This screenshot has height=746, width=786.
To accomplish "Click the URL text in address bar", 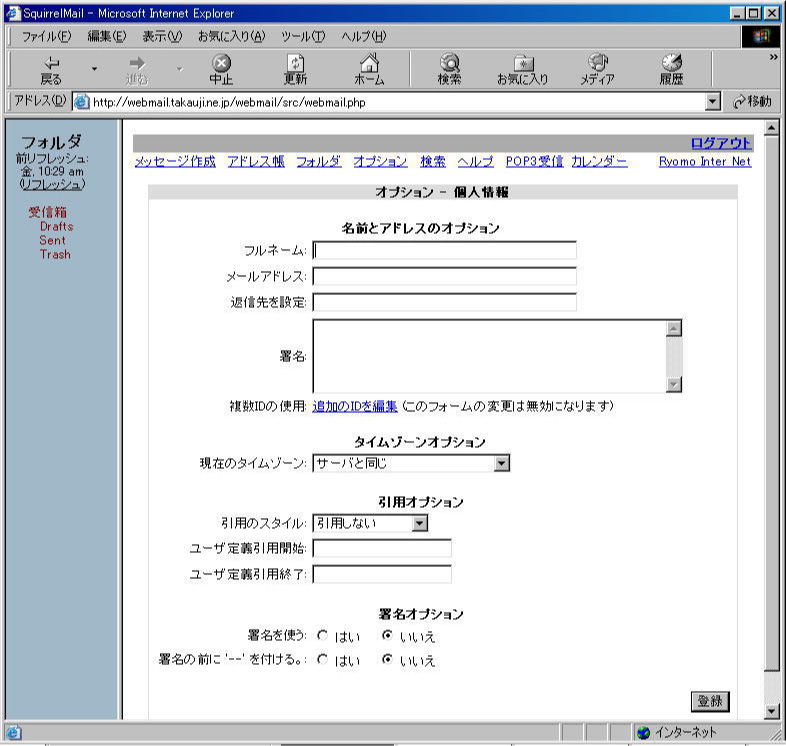I will pos(229,102).
